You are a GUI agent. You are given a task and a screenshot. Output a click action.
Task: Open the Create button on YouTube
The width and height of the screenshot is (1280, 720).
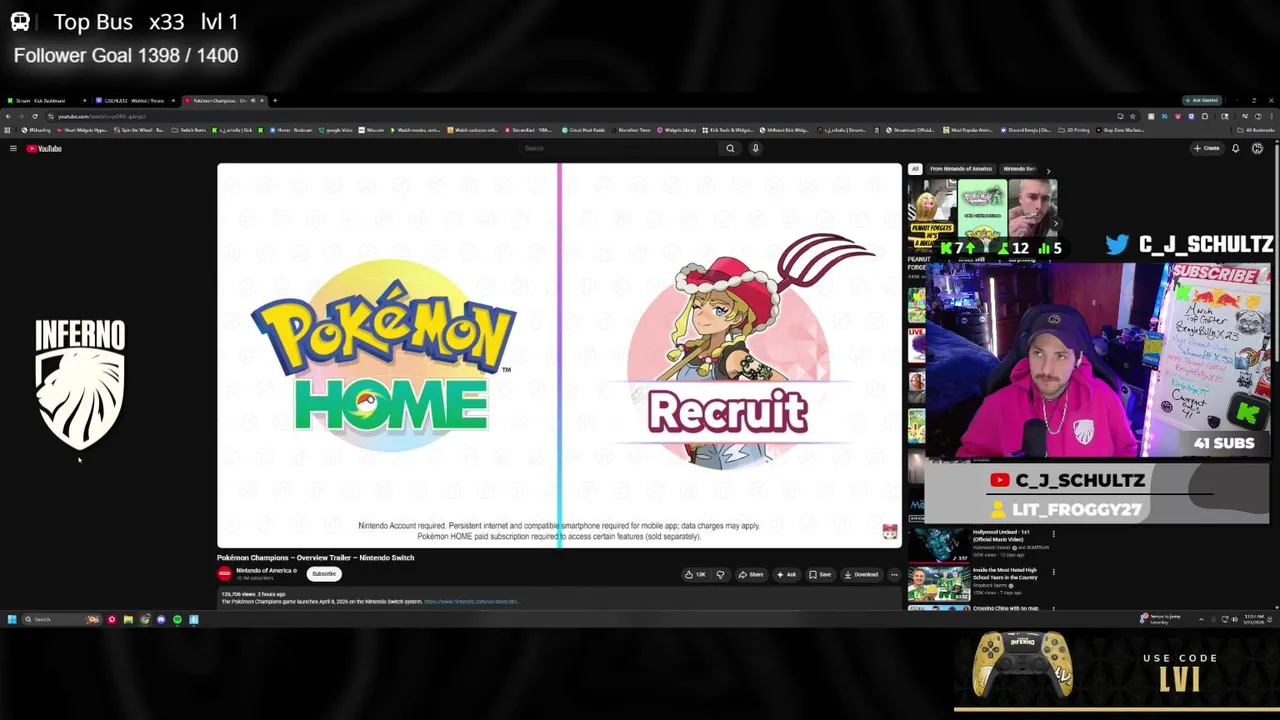[1206, 148]
